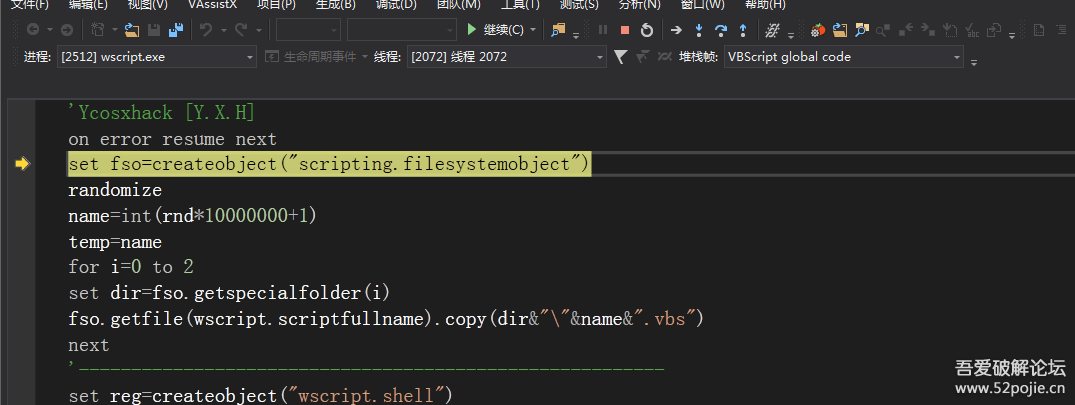Click the highlighted line set fso=createobject
The height and width of the screenshot is (405, 1075).
click(329, 164)
